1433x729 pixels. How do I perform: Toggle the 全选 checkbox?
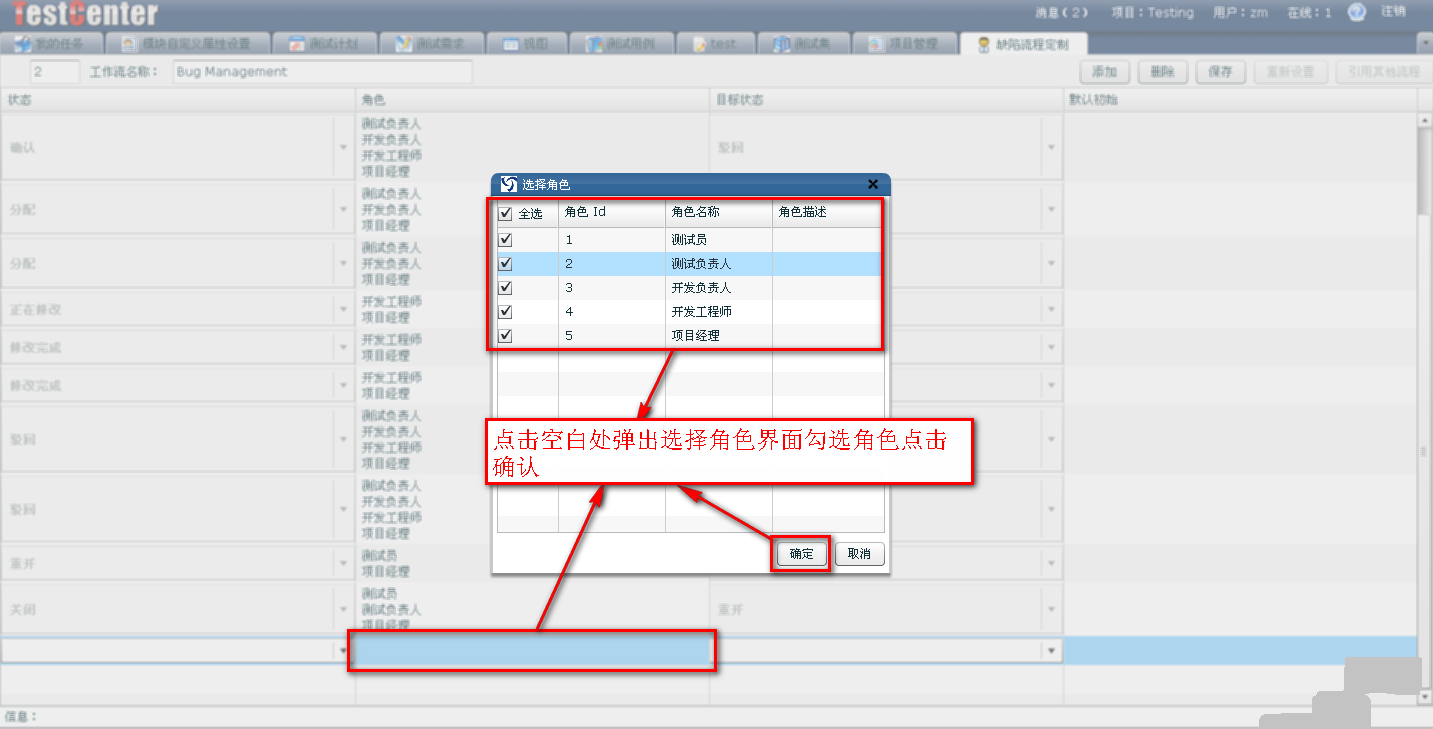(x=505, y=213)
